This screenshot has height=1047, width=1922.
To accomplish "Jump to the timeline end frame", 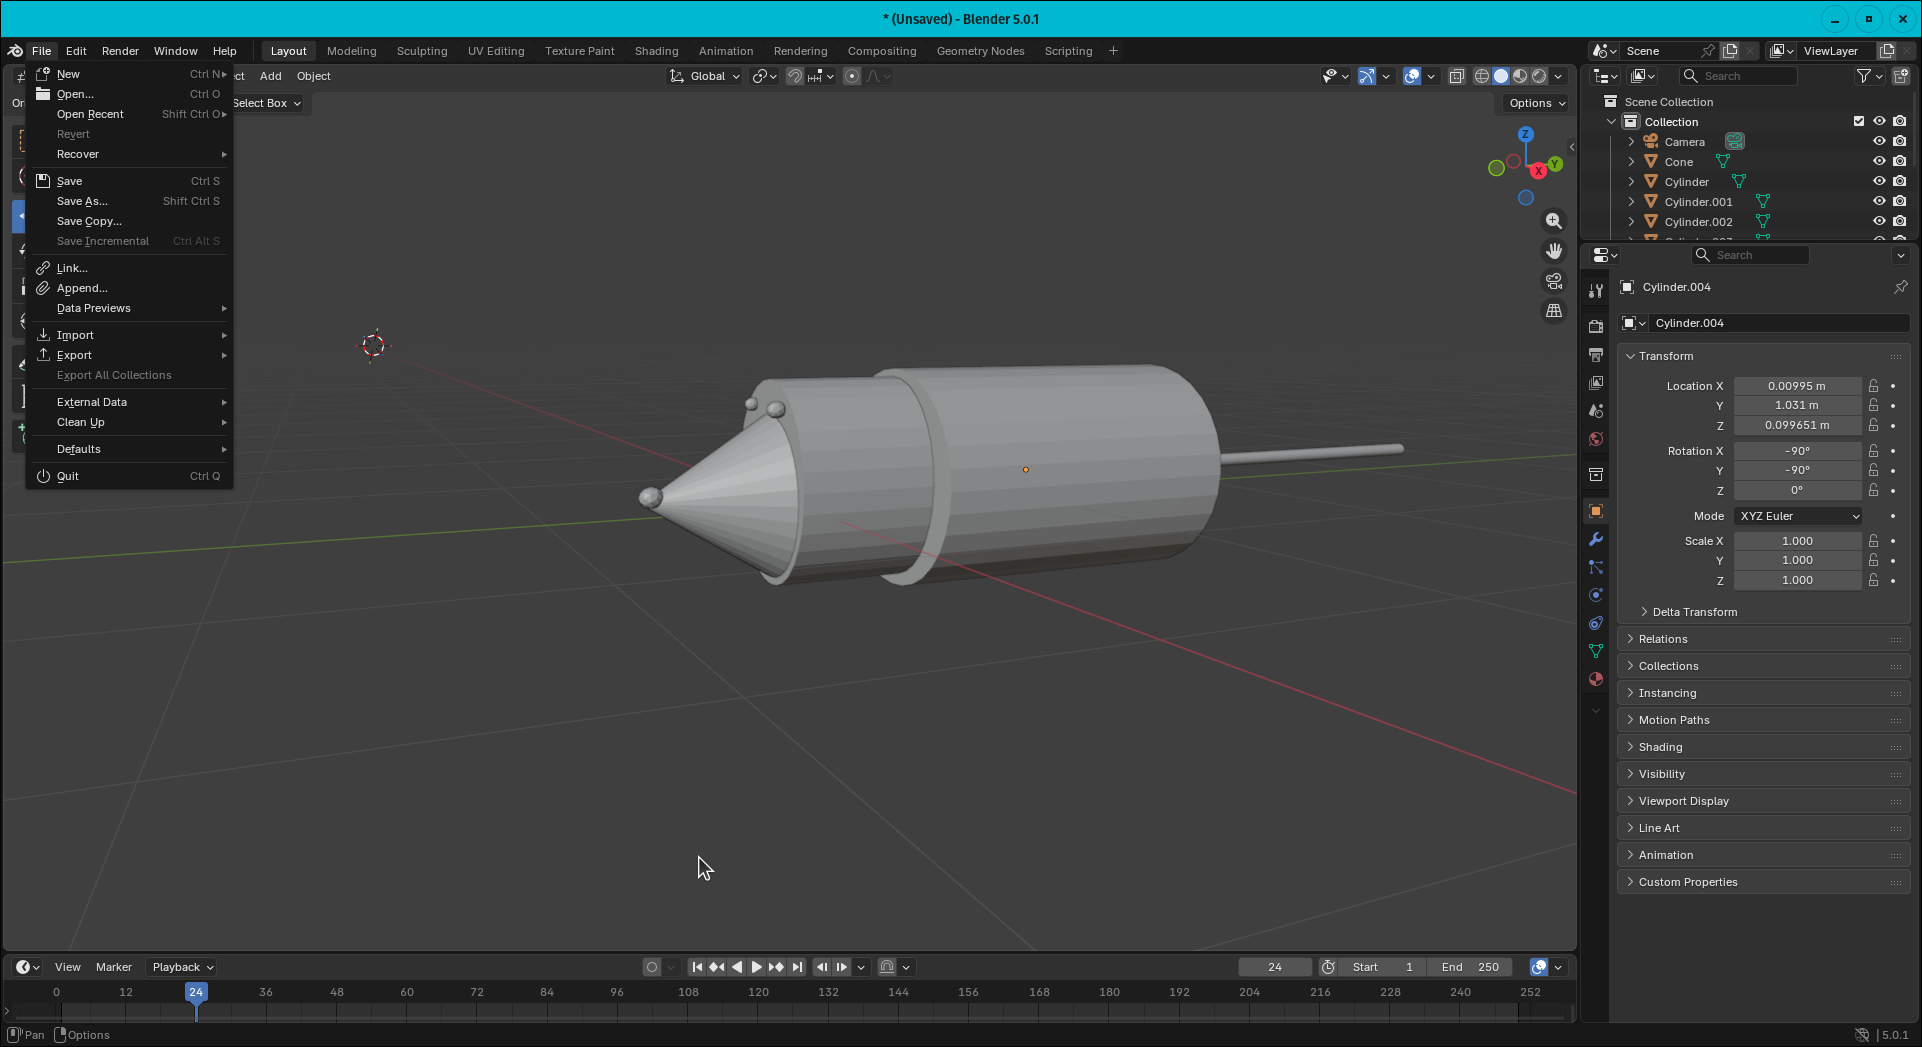I will [x=797, y=967].
